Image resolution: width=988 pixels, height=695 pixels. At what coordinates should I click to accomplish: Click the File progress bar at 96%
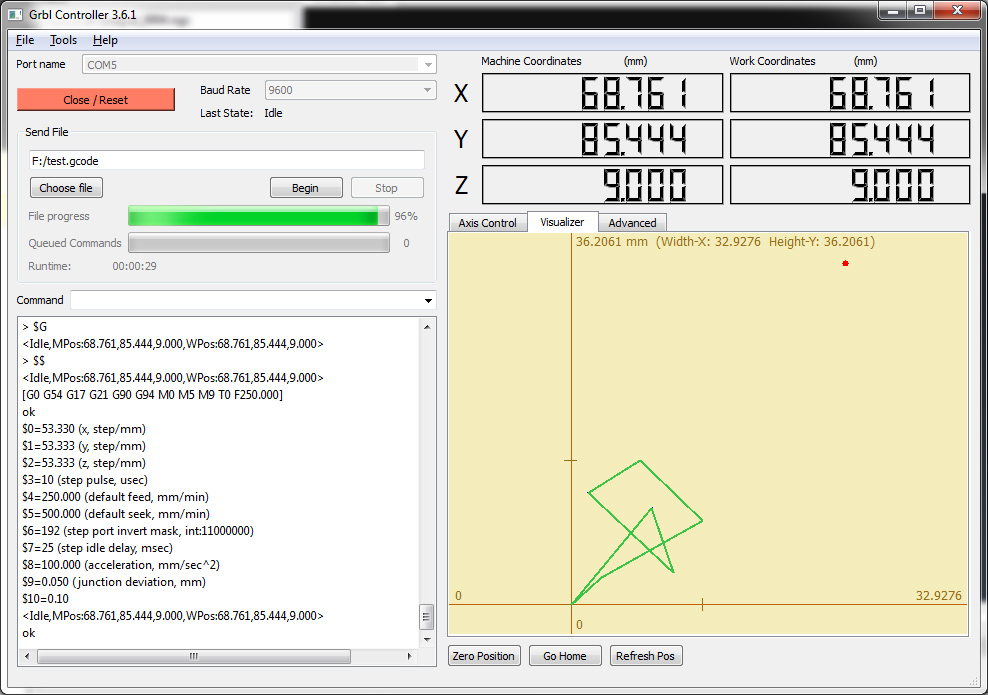(x=259, y=216)
